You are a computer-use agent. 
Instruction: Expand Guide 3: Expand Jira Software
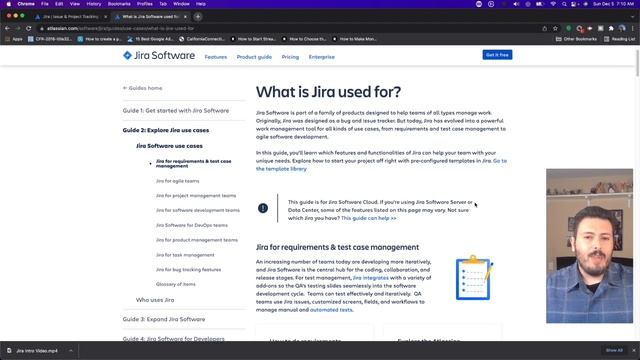click(164, 319)
